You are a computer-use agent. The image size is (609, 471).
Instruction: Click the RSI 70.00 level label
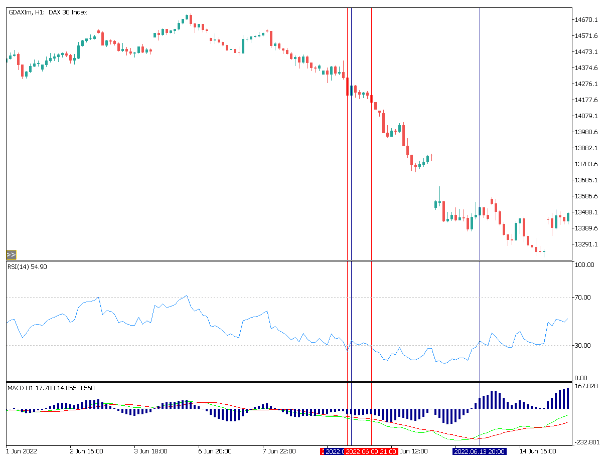[x=585, y=297]
